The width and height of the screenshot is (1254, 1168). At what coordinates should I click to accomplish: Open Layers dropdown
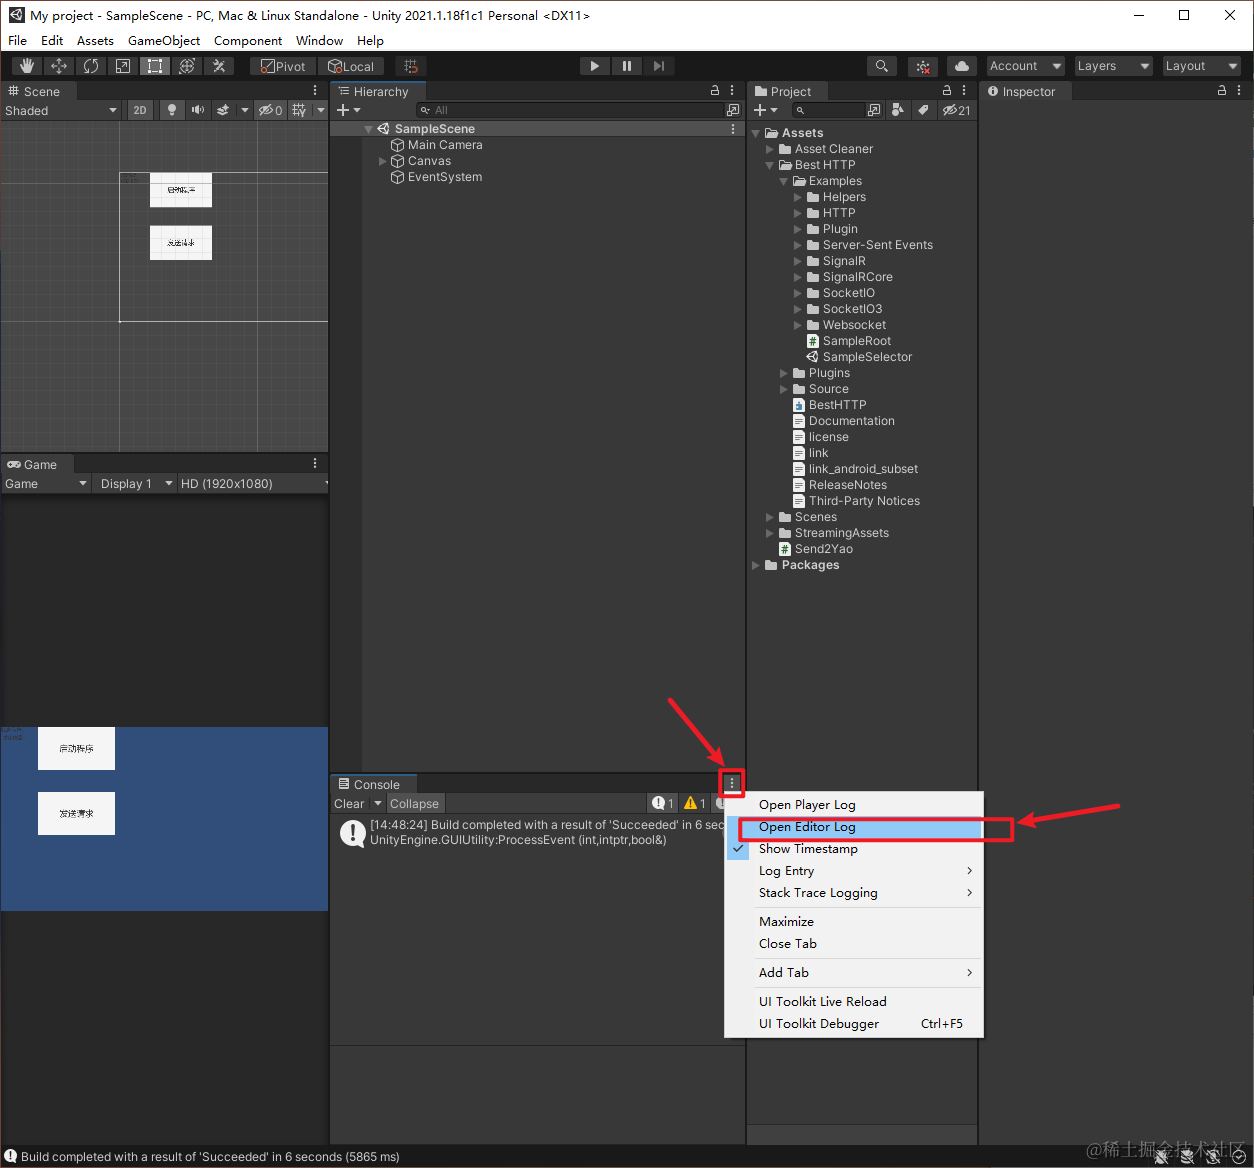click(1113, 66)
